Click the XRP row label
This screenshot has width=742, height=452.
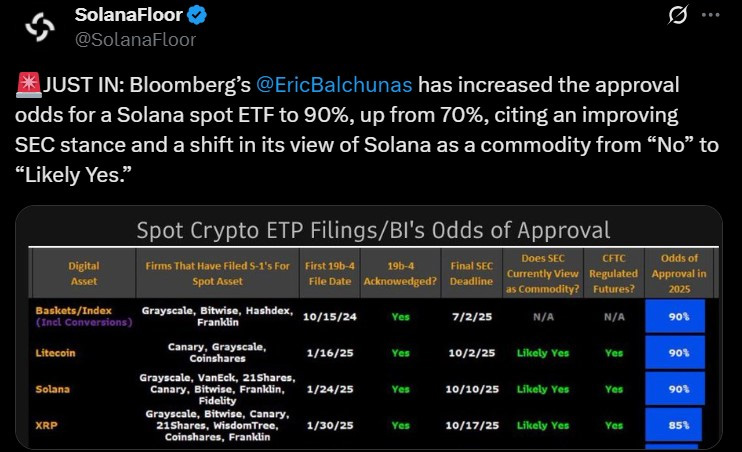coord(46,425)
